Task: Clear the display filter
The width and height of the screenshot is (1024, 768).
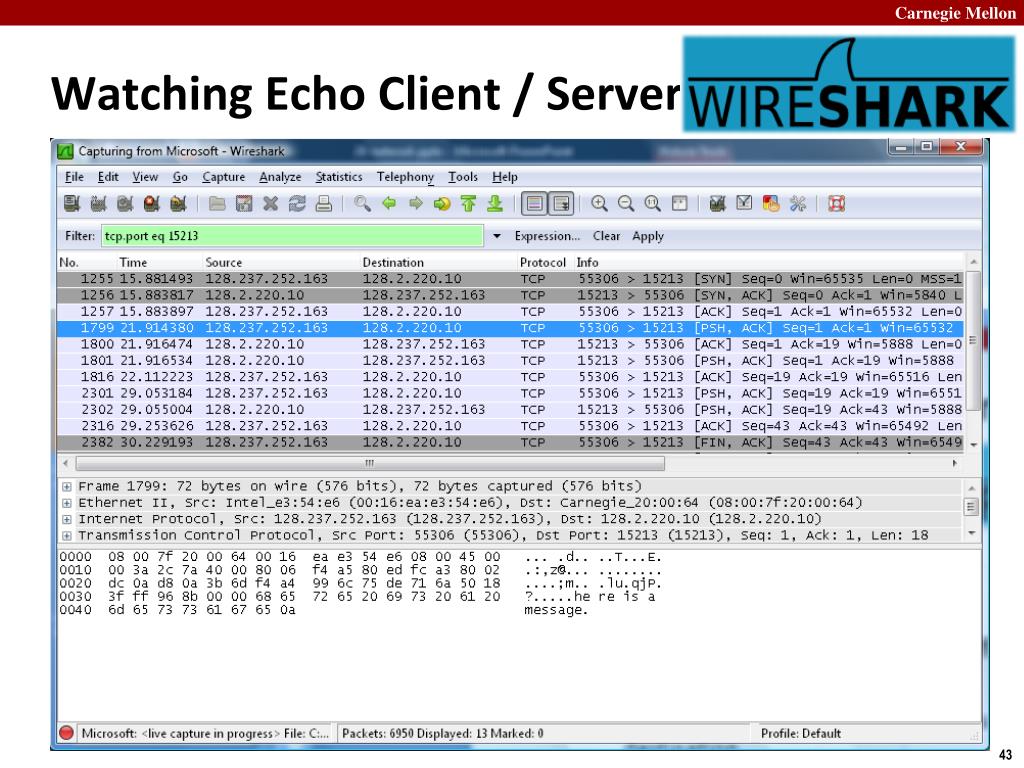Action: click(x=606, y=236)
